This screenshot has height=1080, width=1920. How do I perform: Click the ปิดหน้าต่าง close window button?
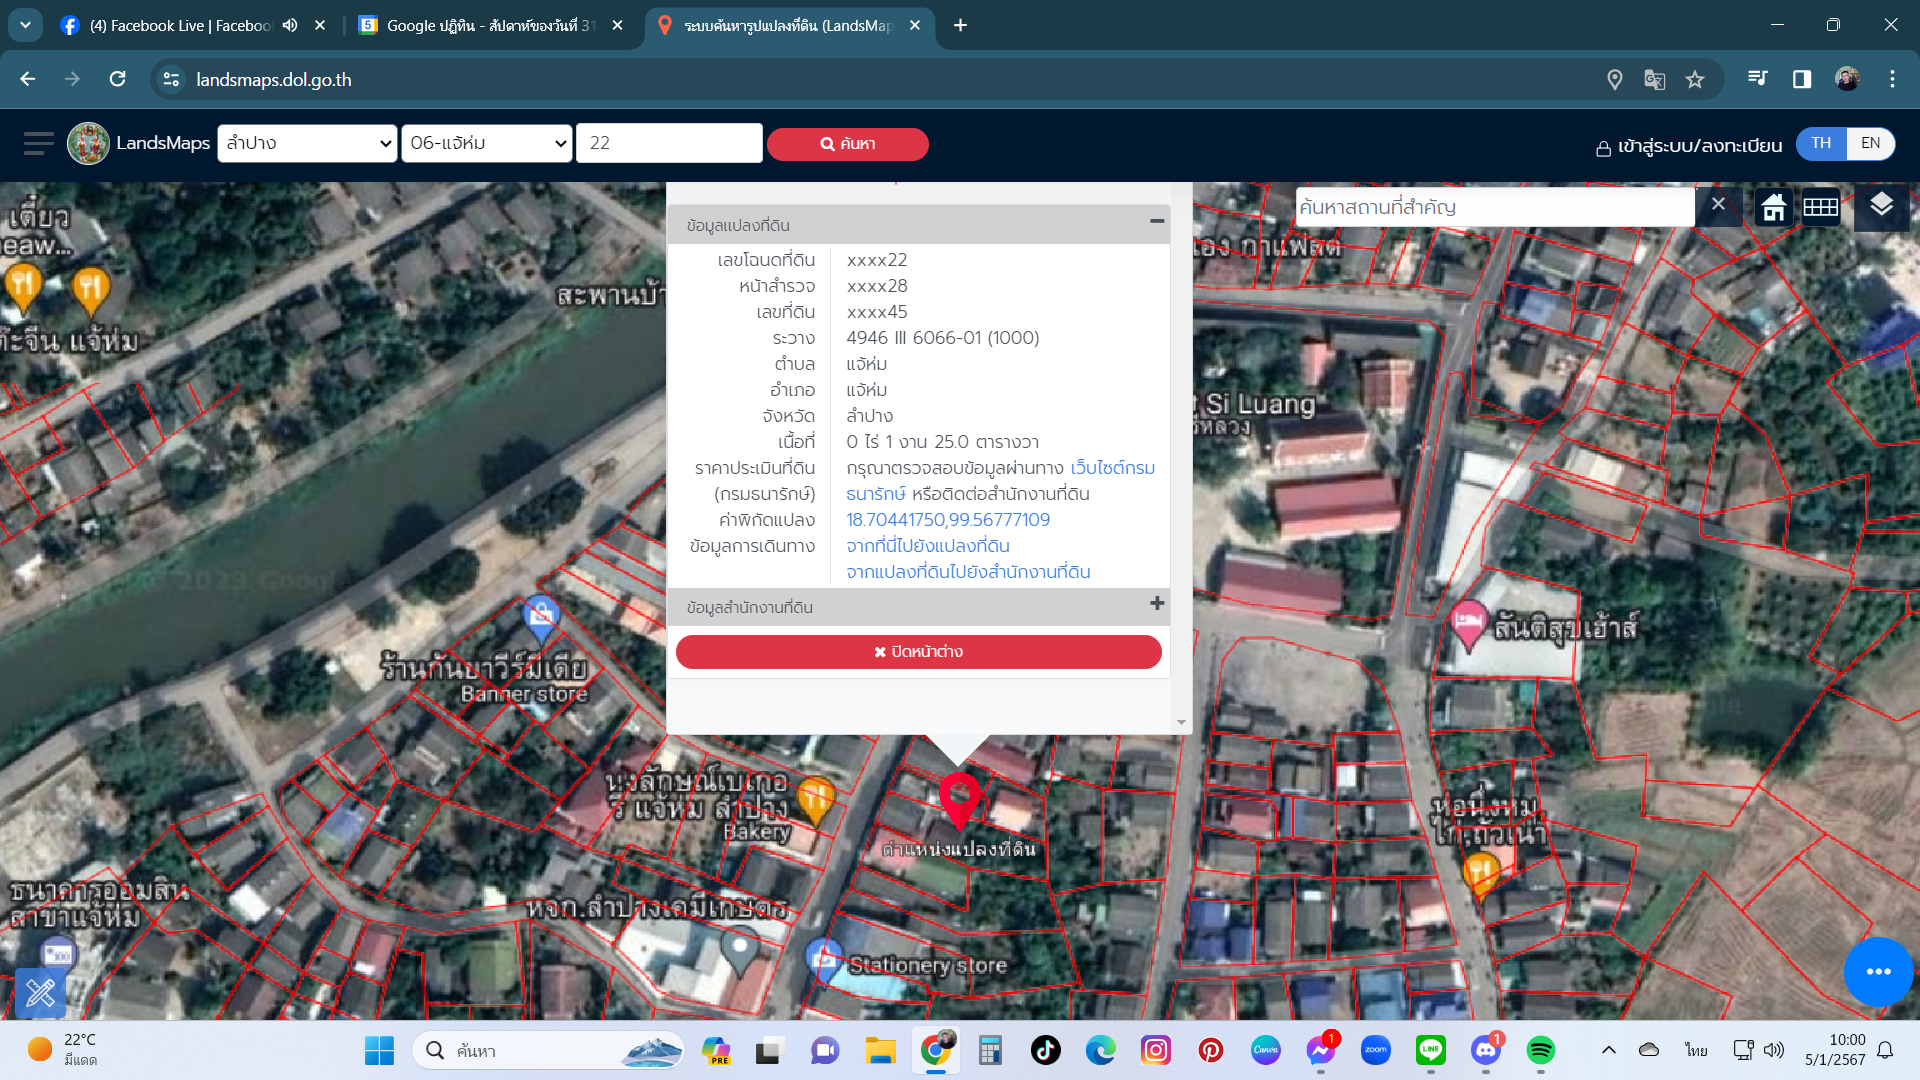(918, 652)
